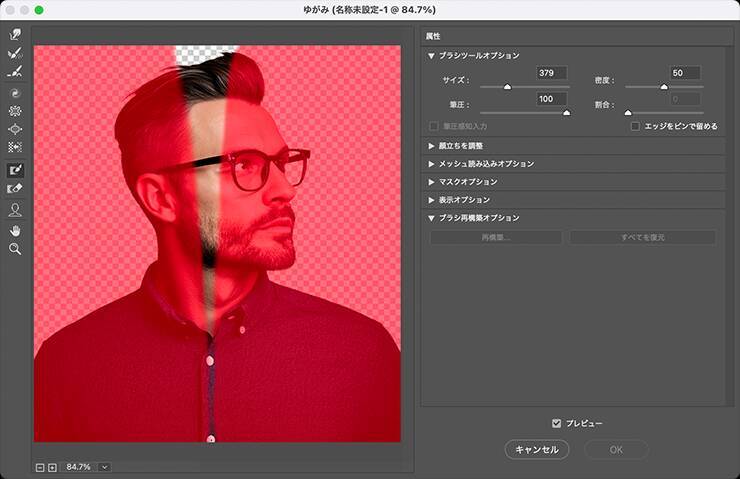This screenshot has height=479, width=740.
Task: Select the Pucker tool
Action: coord(15,111)
